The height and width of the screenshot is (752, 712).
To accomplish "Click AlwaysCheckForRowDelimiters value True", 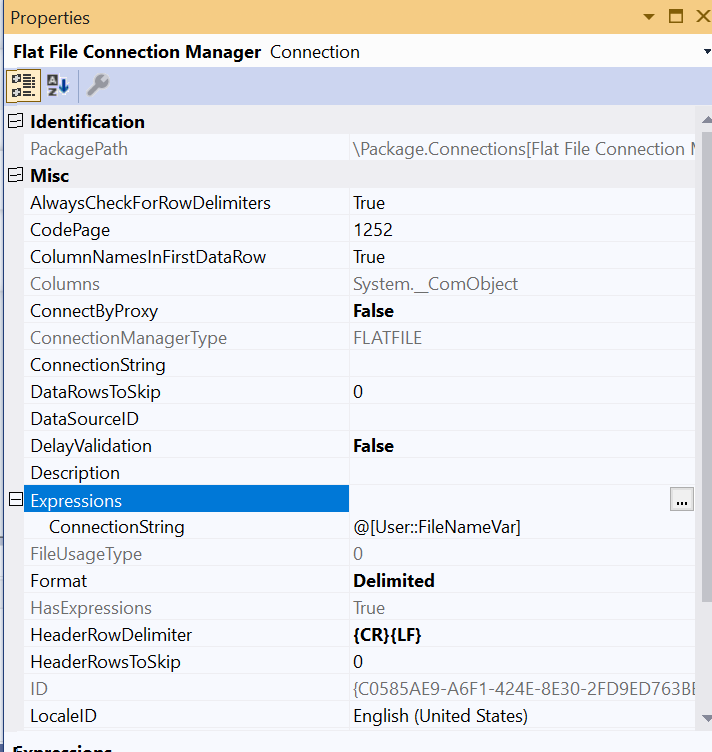I will [x=369, y=203].
